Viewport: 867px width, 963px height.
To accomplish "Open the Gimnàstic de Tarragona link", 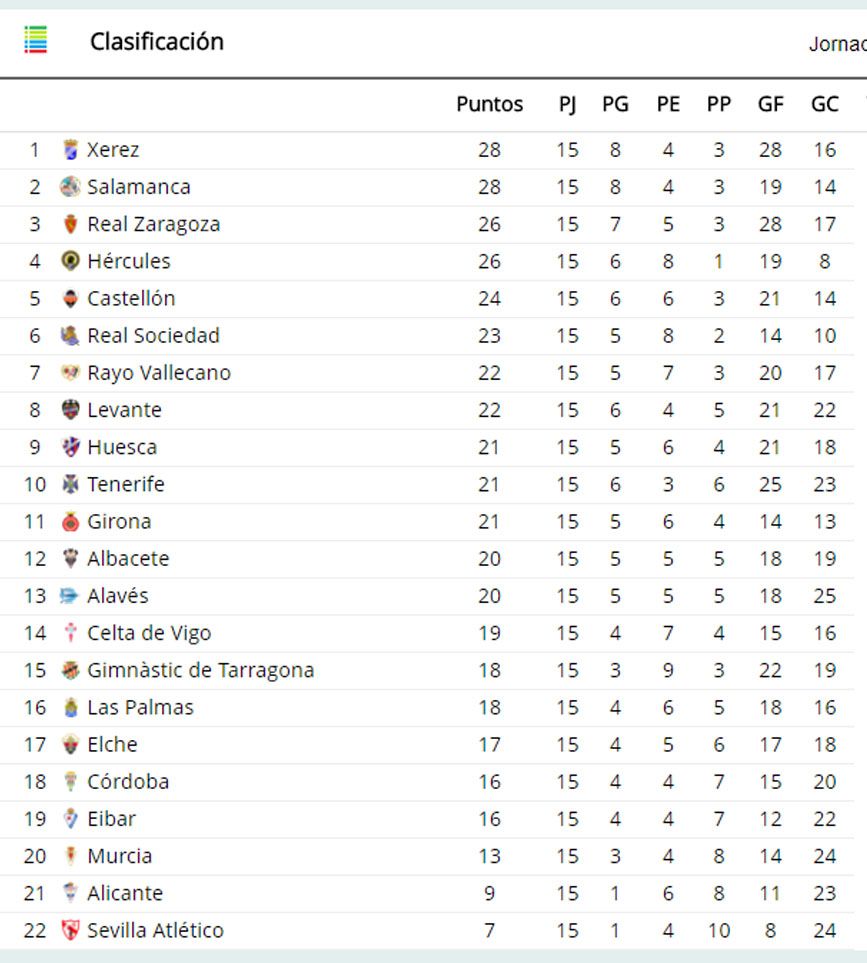I will coord(200,670).
